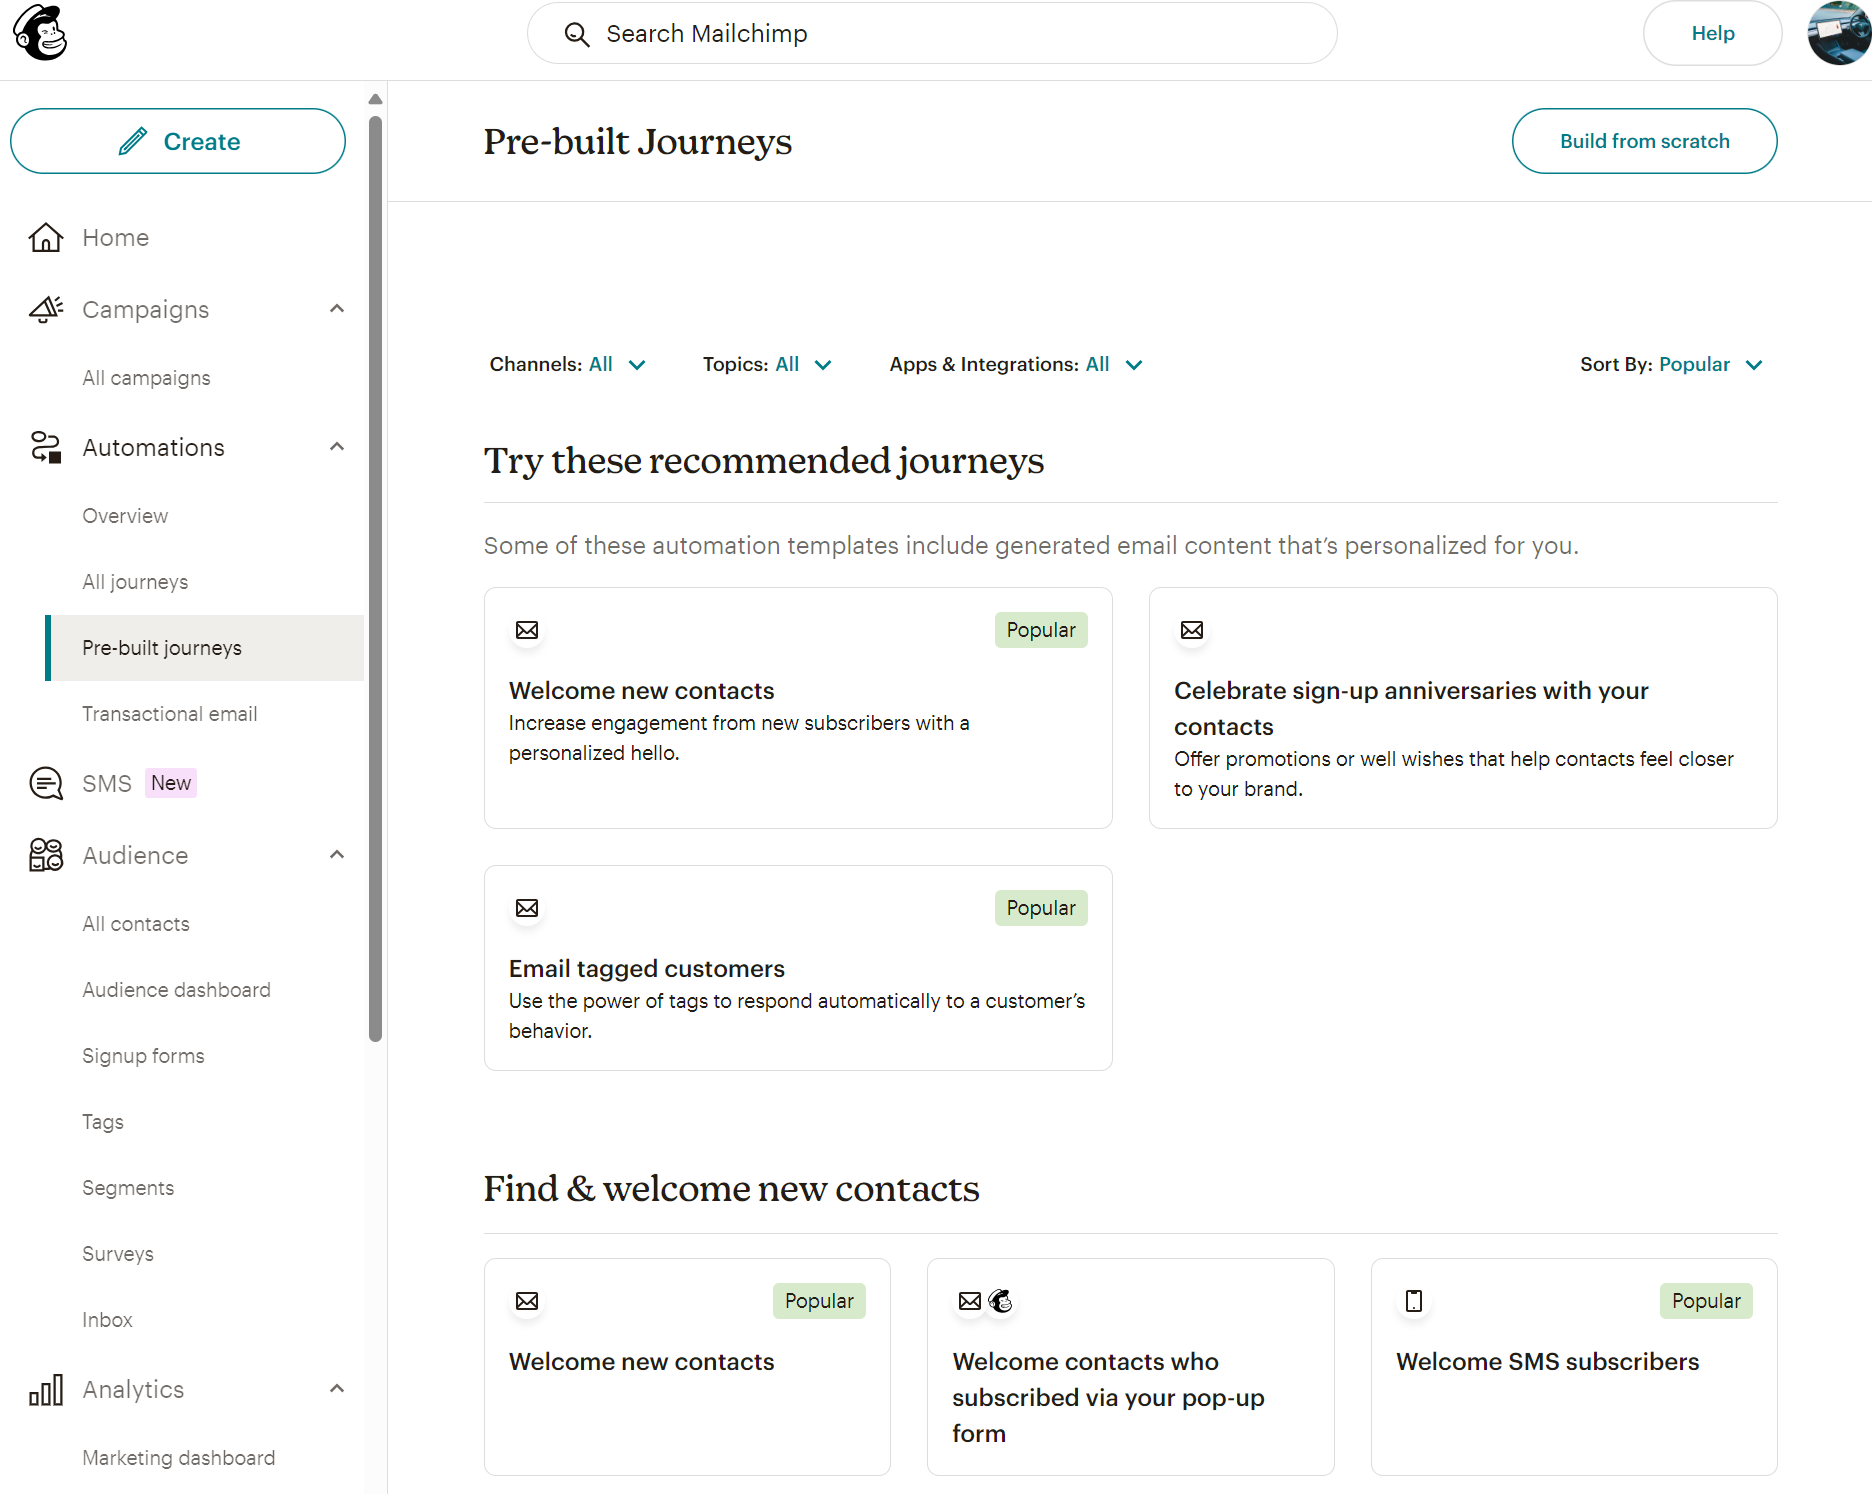Viewport: 1872px width, 1494px height.
Task: Collapse the Automations section chevron
Action: point(337,447)
